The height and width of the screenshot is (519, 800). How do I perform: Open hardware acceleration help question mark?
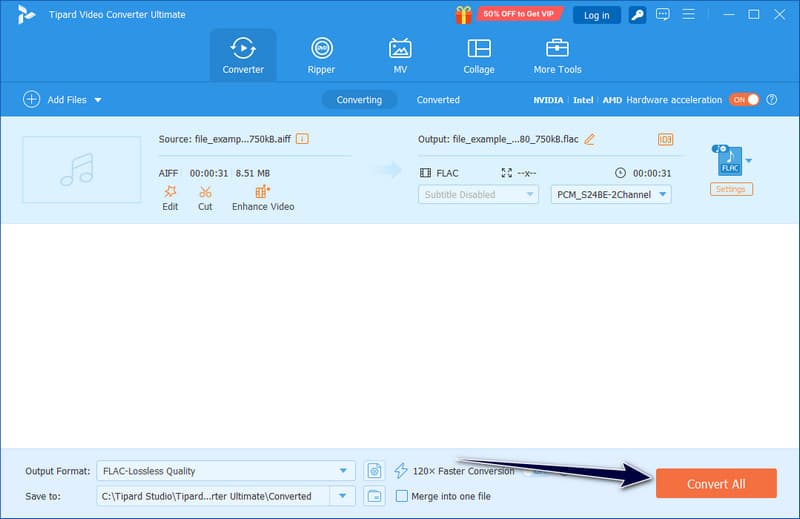coord(772,100)
